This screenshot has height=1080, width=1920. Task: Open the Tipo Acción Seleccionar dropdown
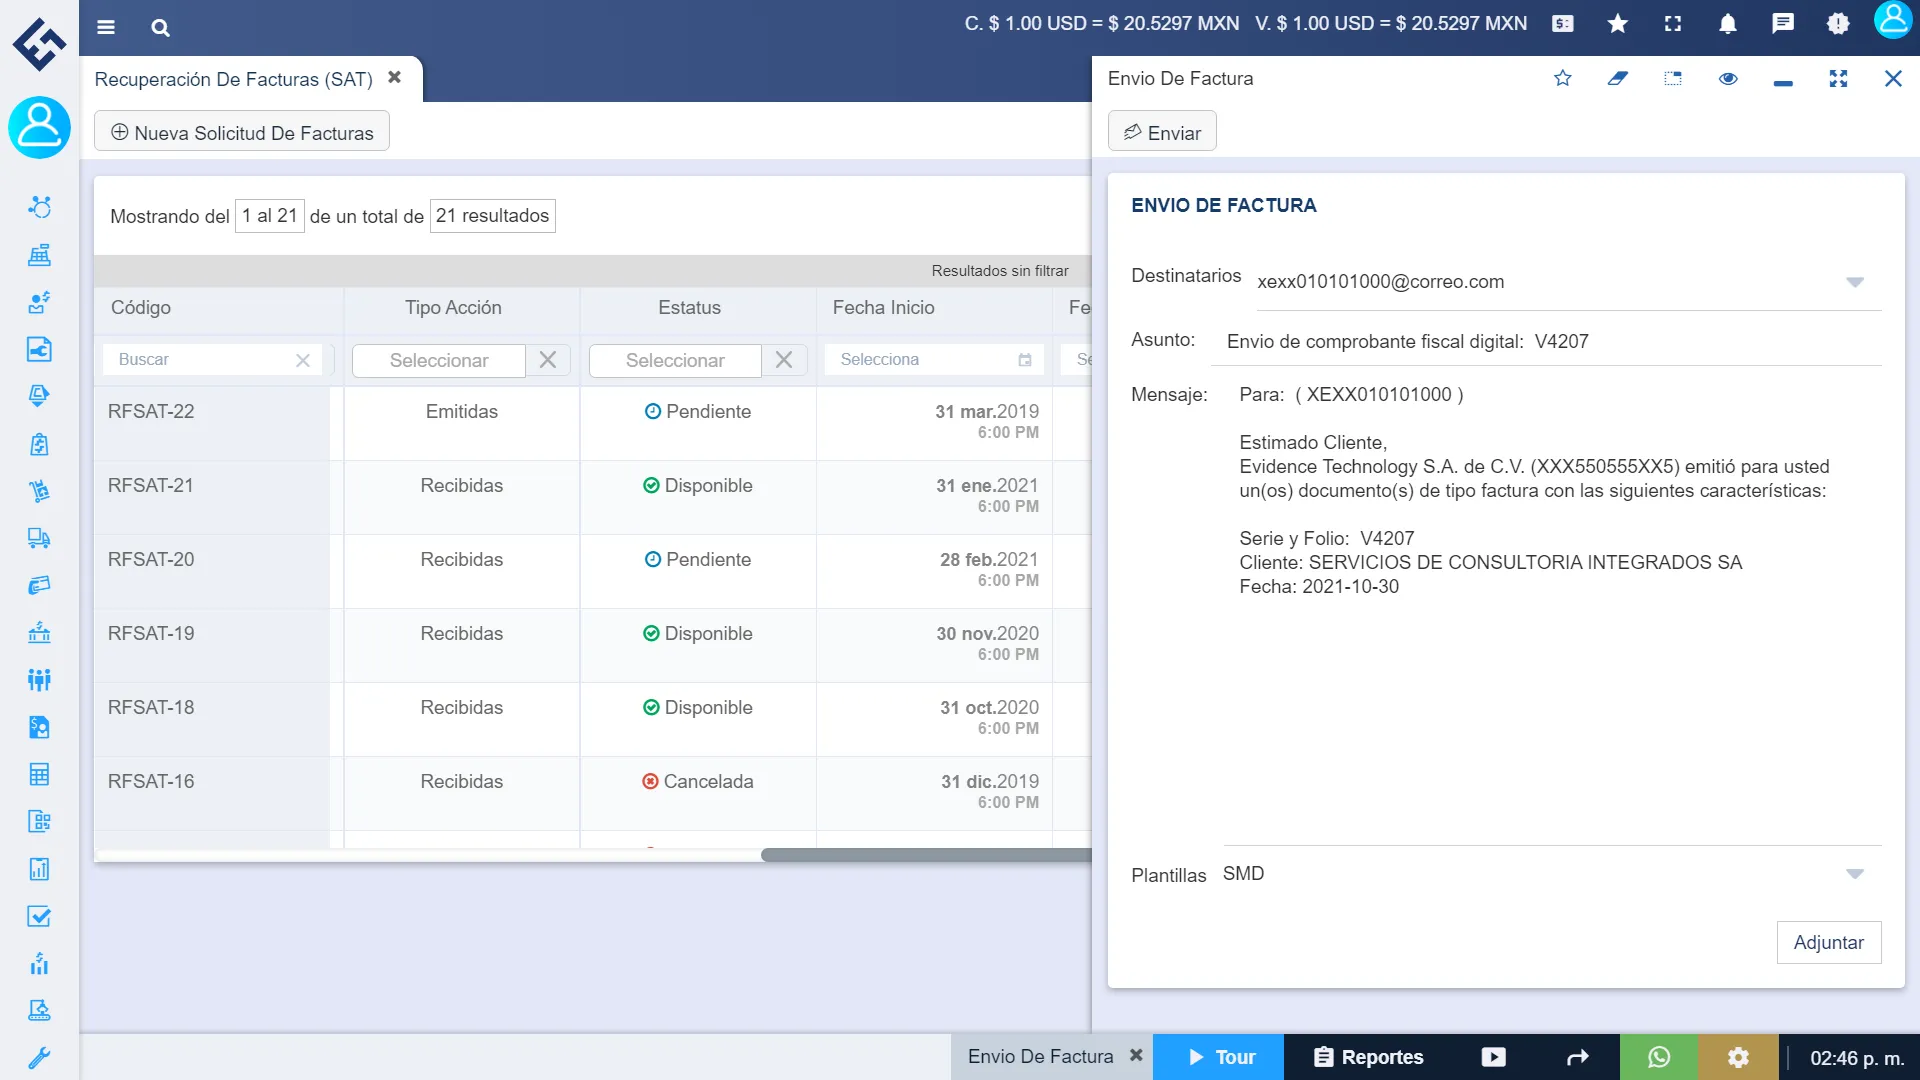coord(439,360)
